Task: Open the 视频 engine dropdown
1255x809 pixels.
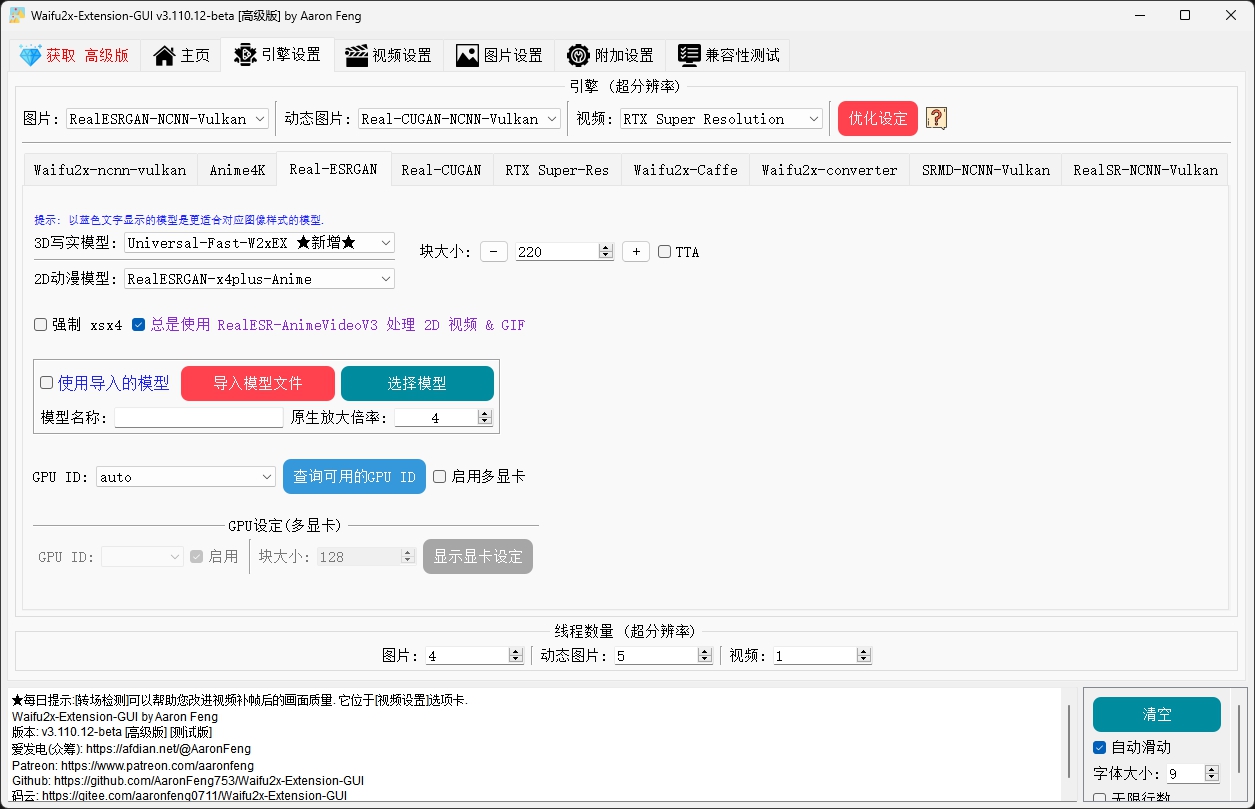Action: point(721,119)
